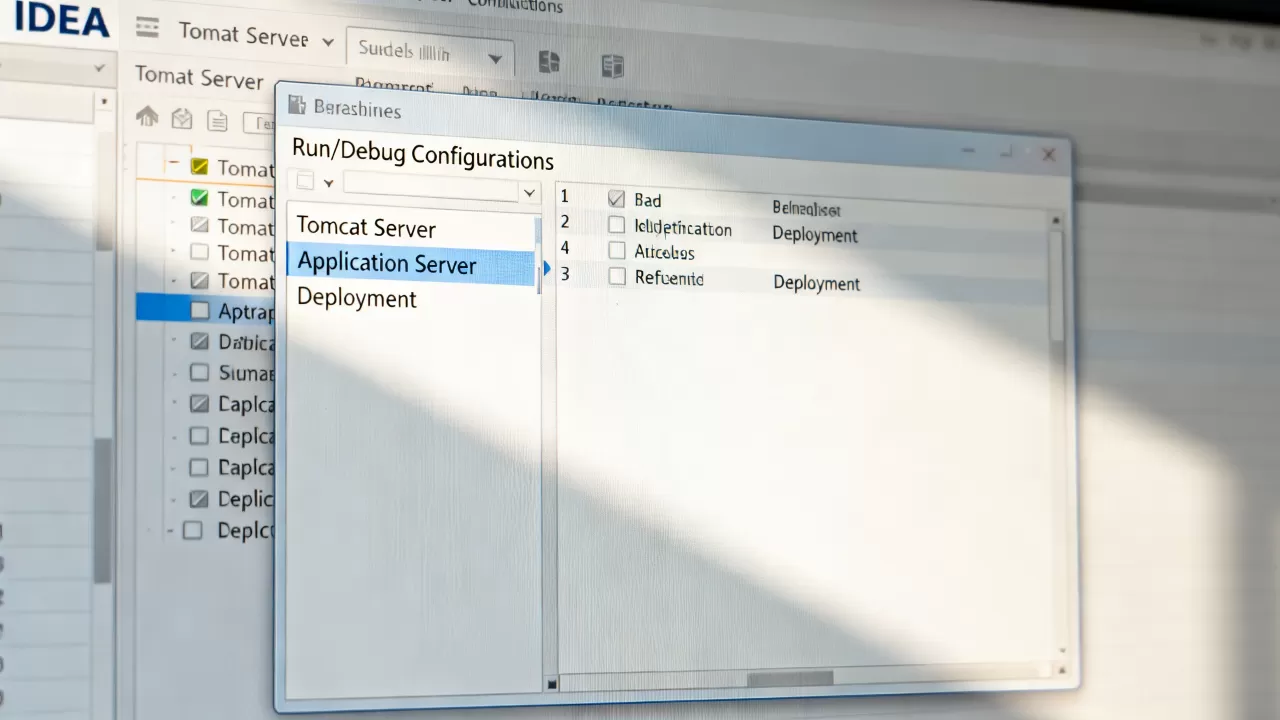Toggle the Aptrap row checkbox
The image size is (1280, 720).
[x=199, y=310]
